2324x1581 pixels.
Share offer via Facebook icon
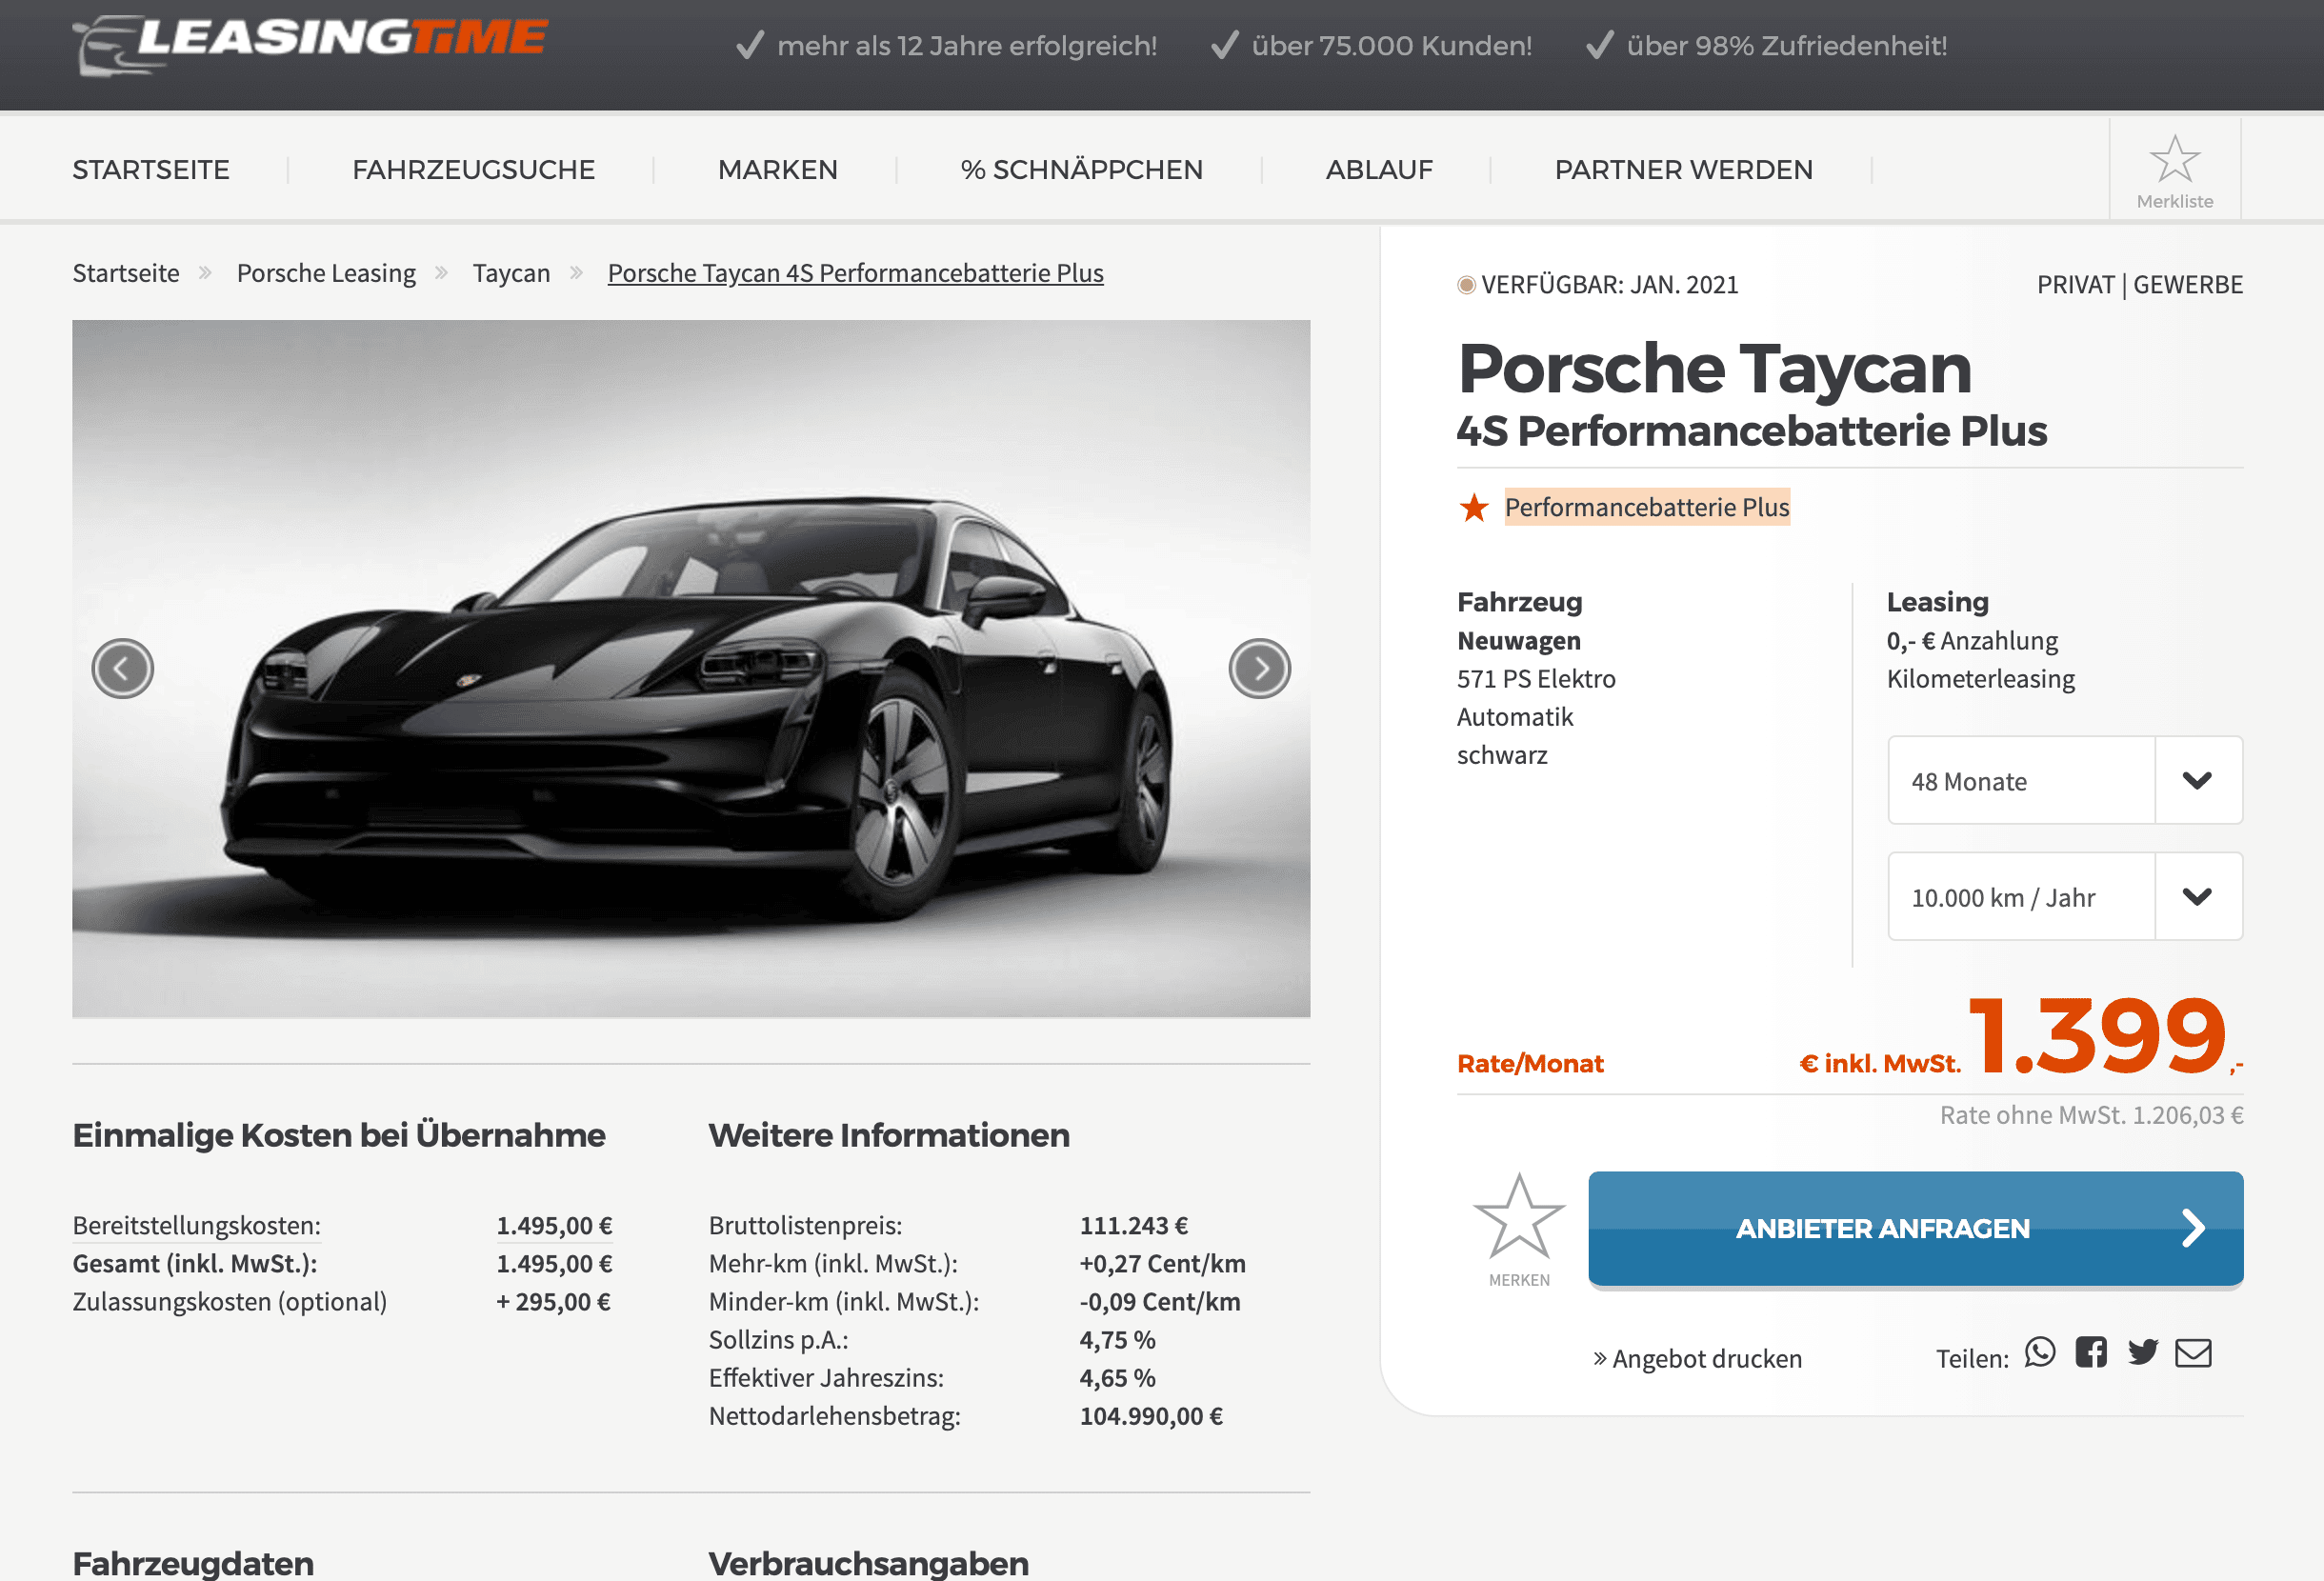point(2091,1352)
